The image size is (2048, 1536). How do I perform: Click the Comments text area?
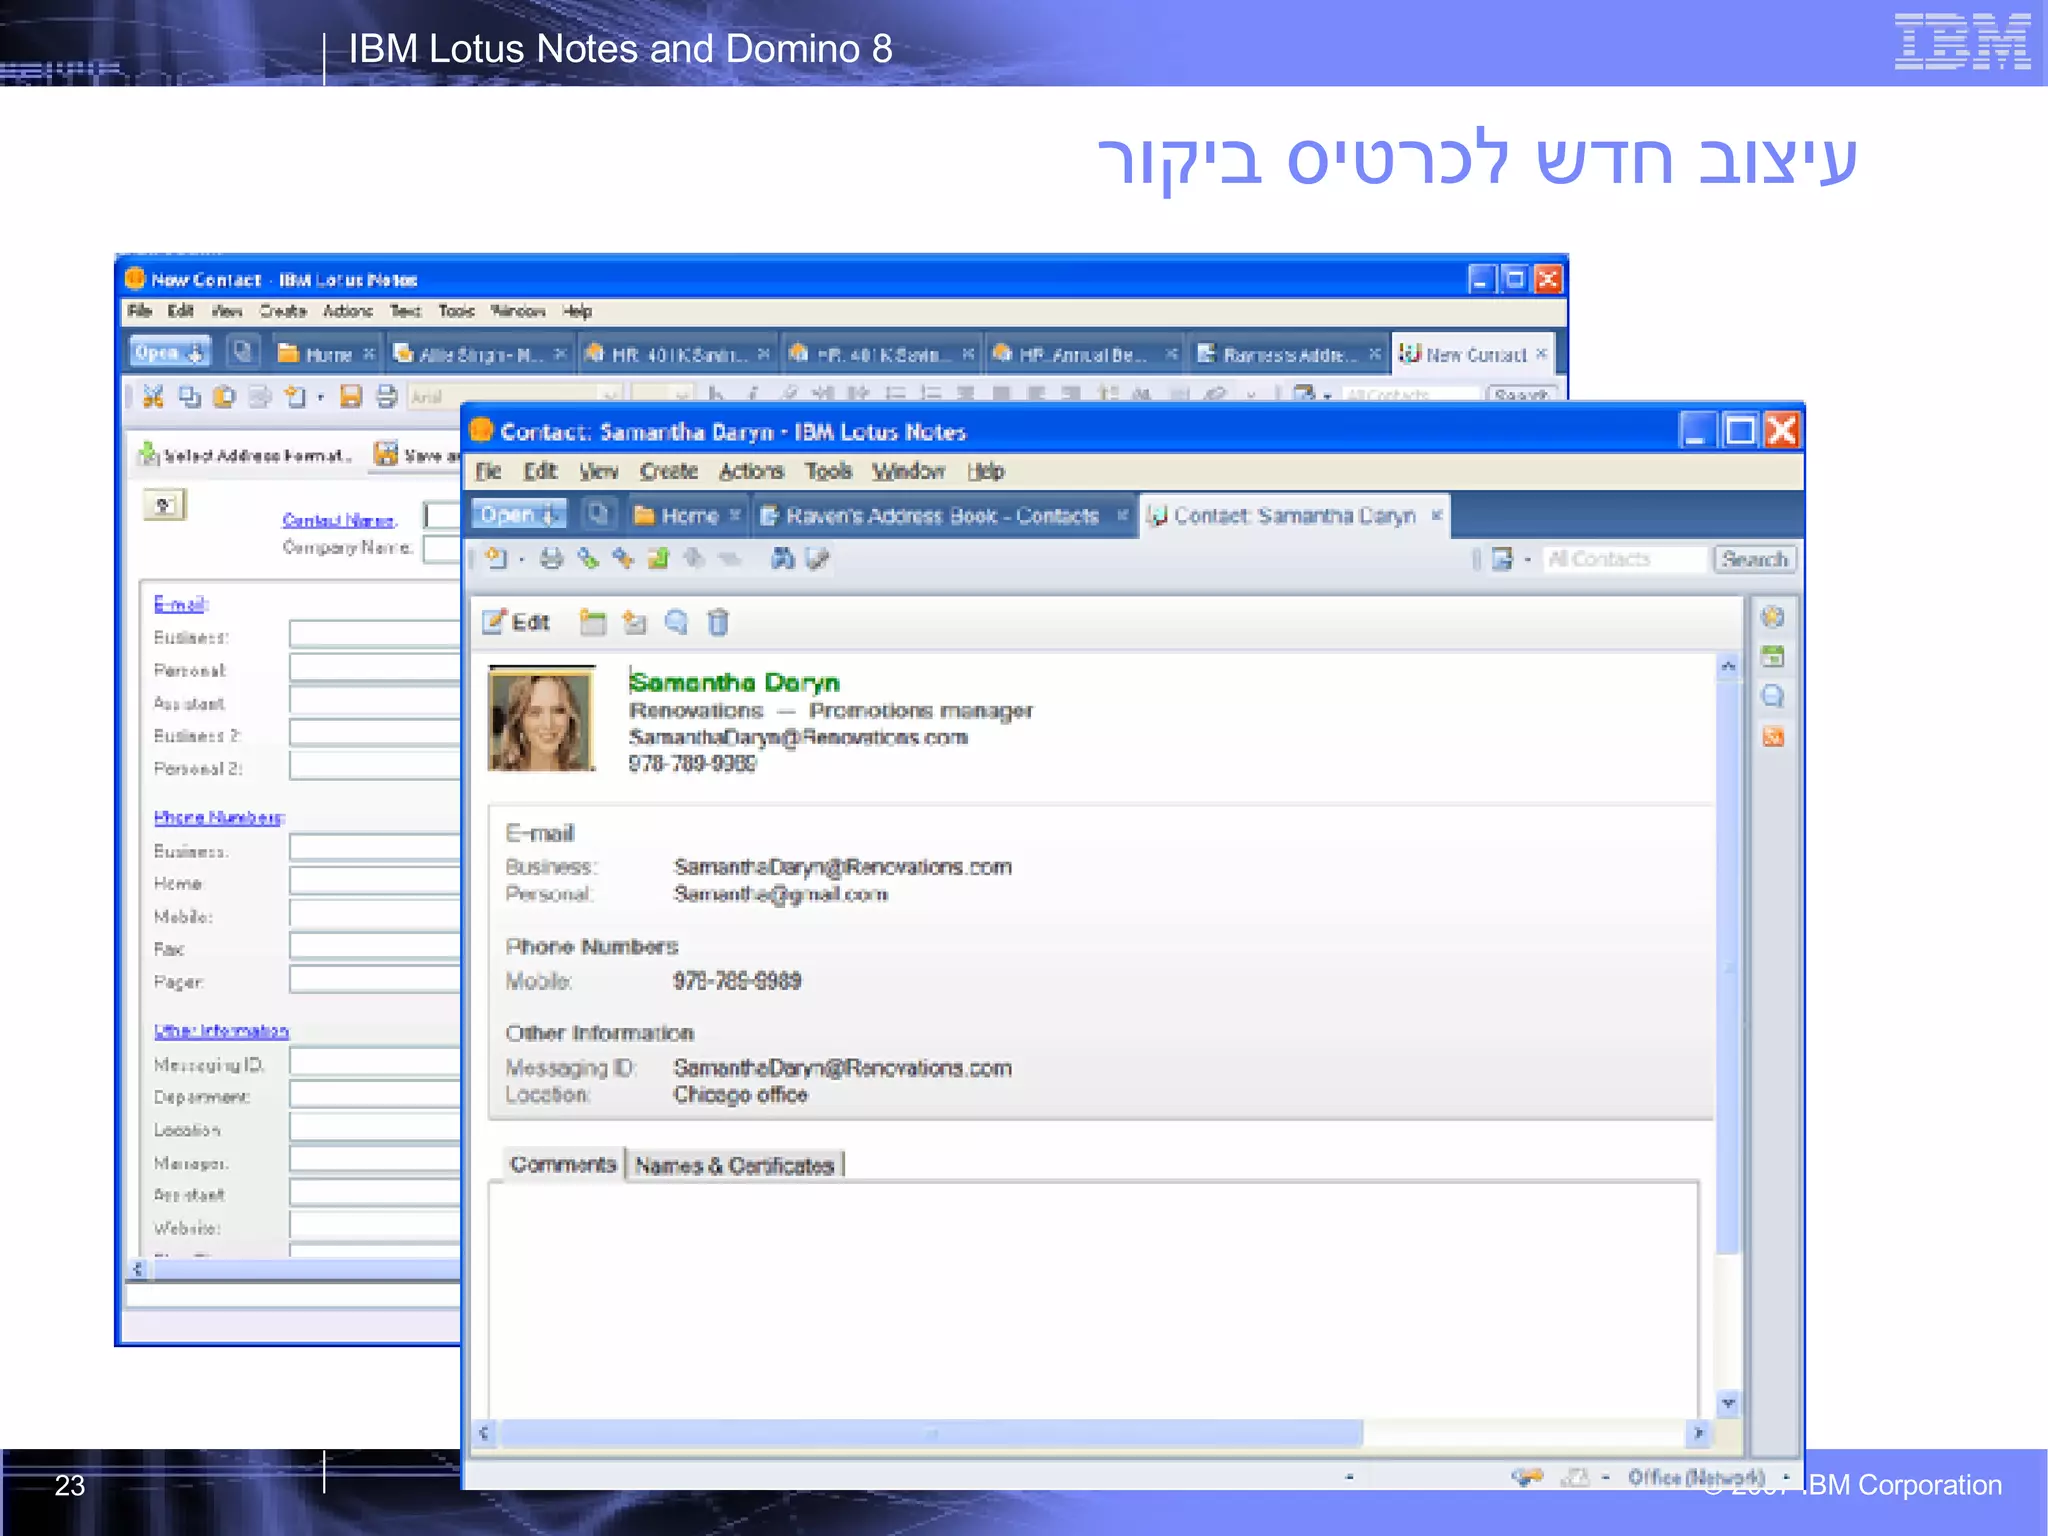[x=1094, y=1299]
